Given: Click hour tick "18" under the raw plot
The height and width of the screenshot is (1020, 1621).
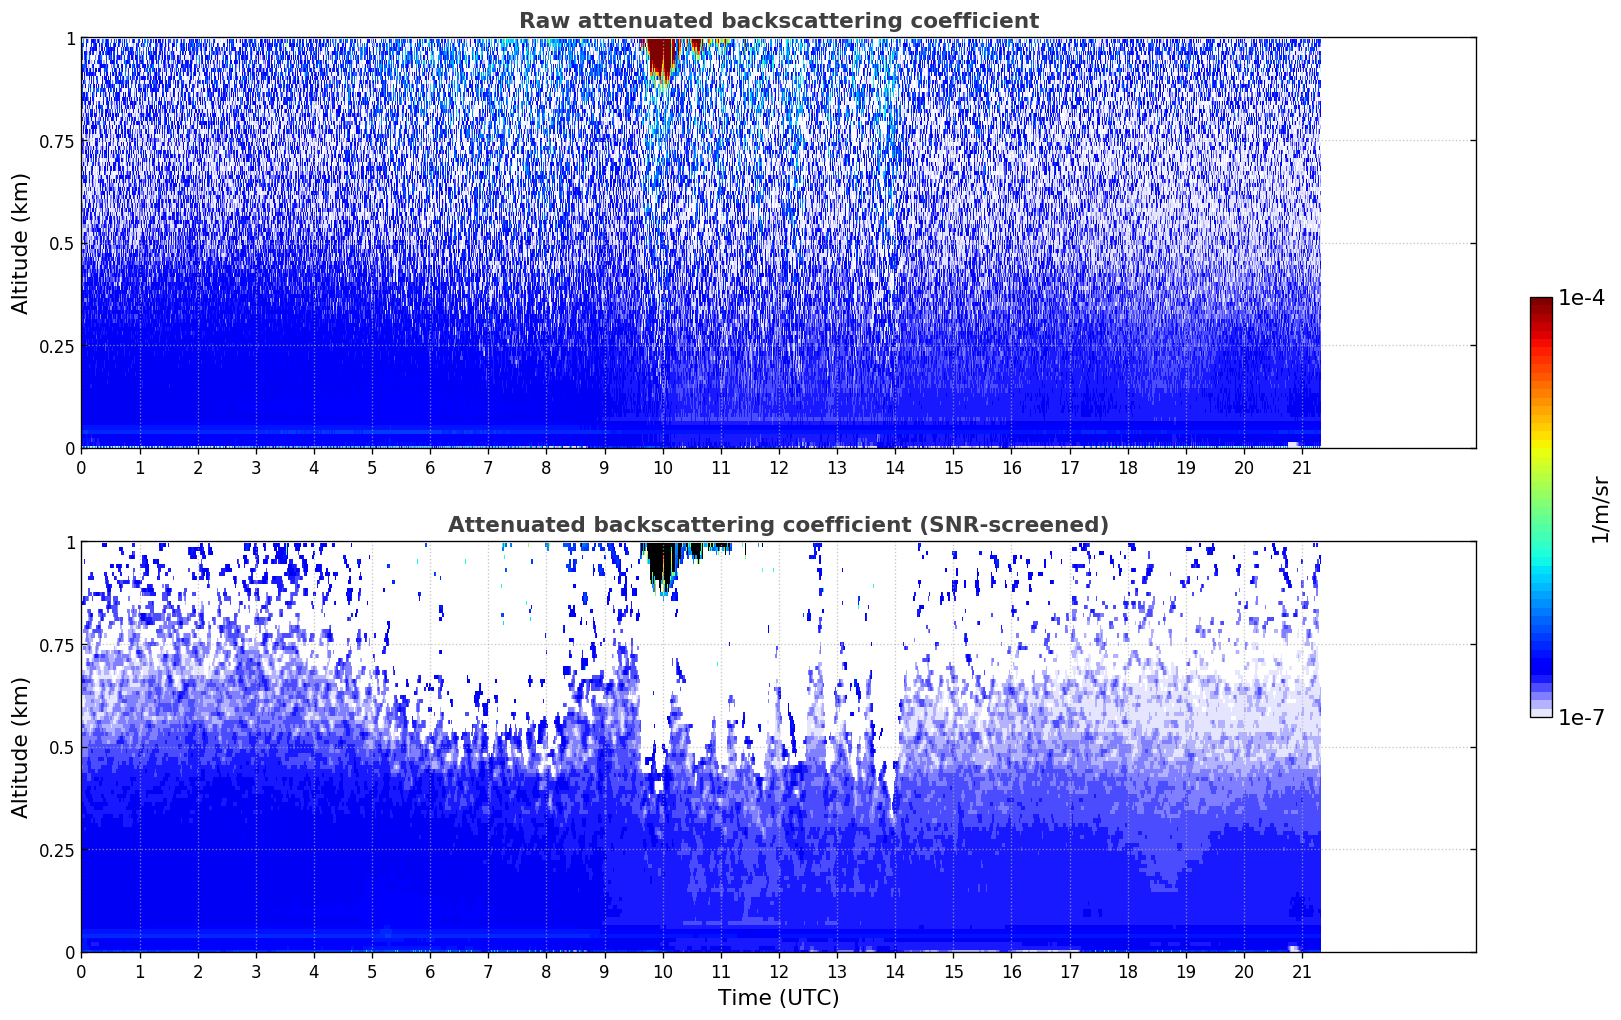Looking at the screenshot, I should tap(1127, 468).
